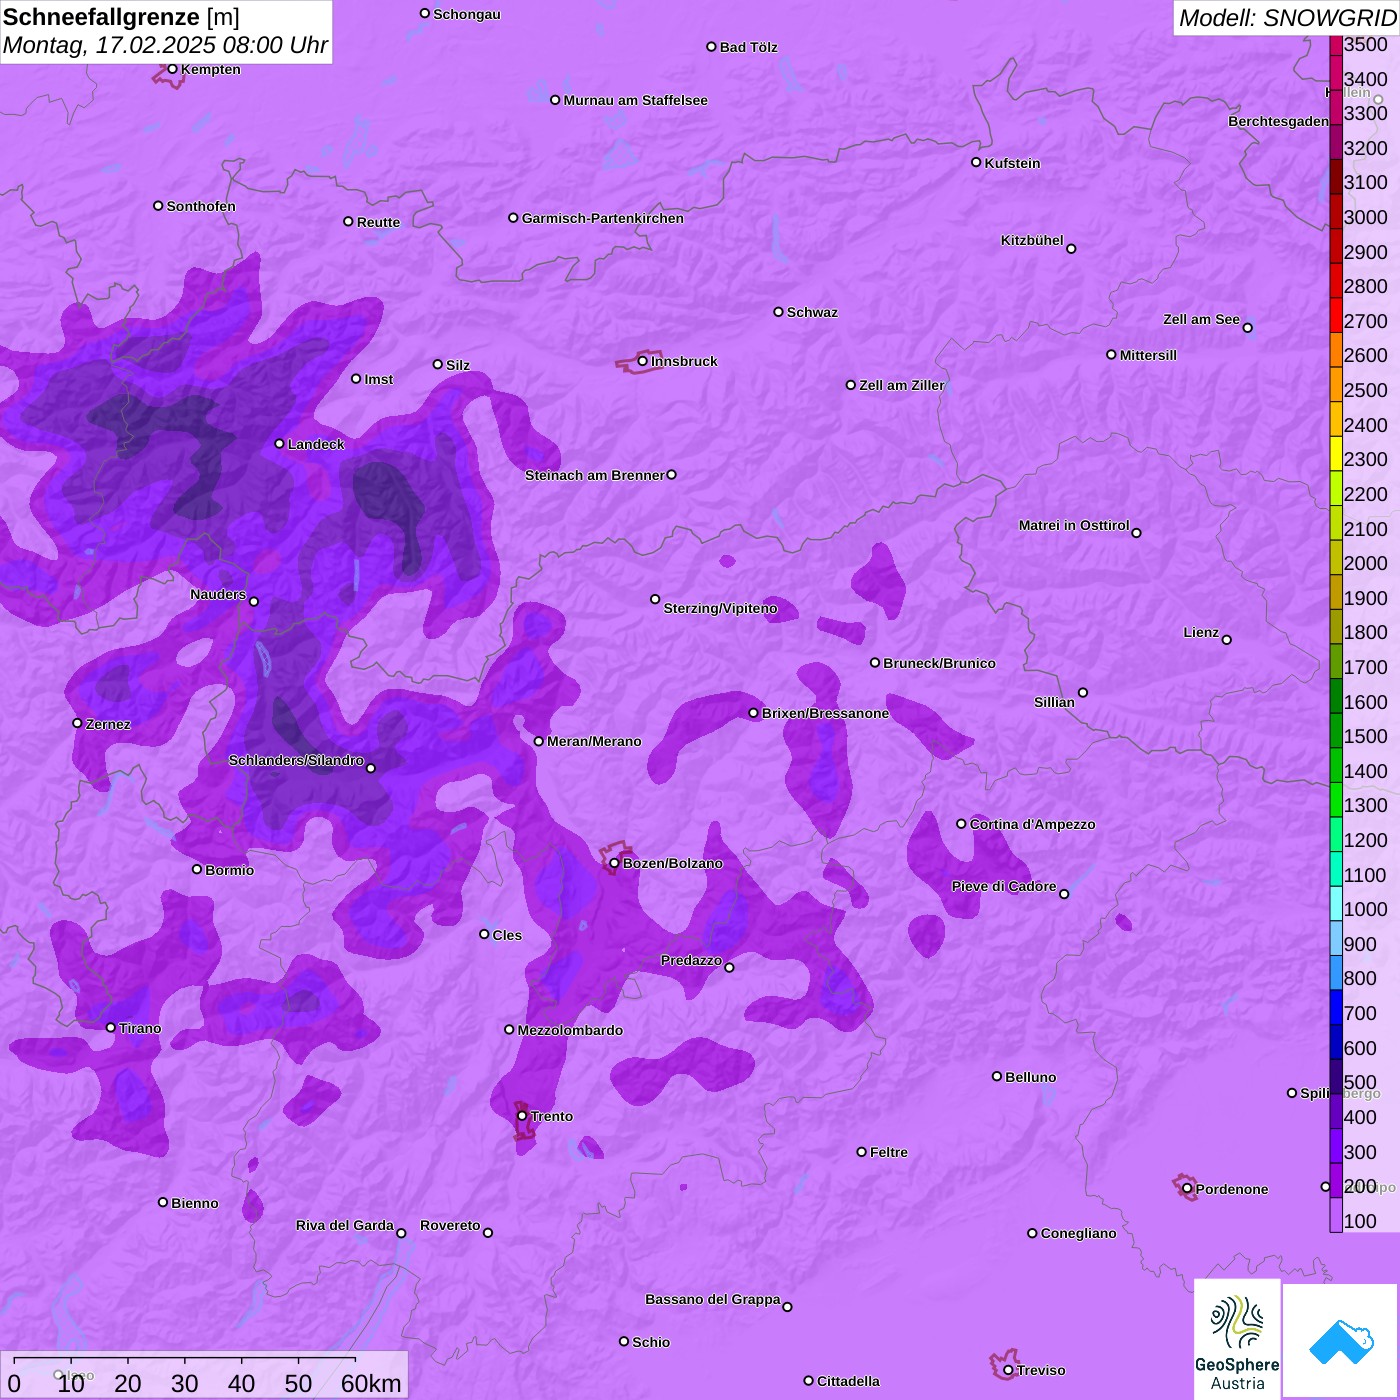Click the blue cloud-arrow logo in the corner
The width and height of the screenshot is (1400, 1400).
tap(1340, 1341)
